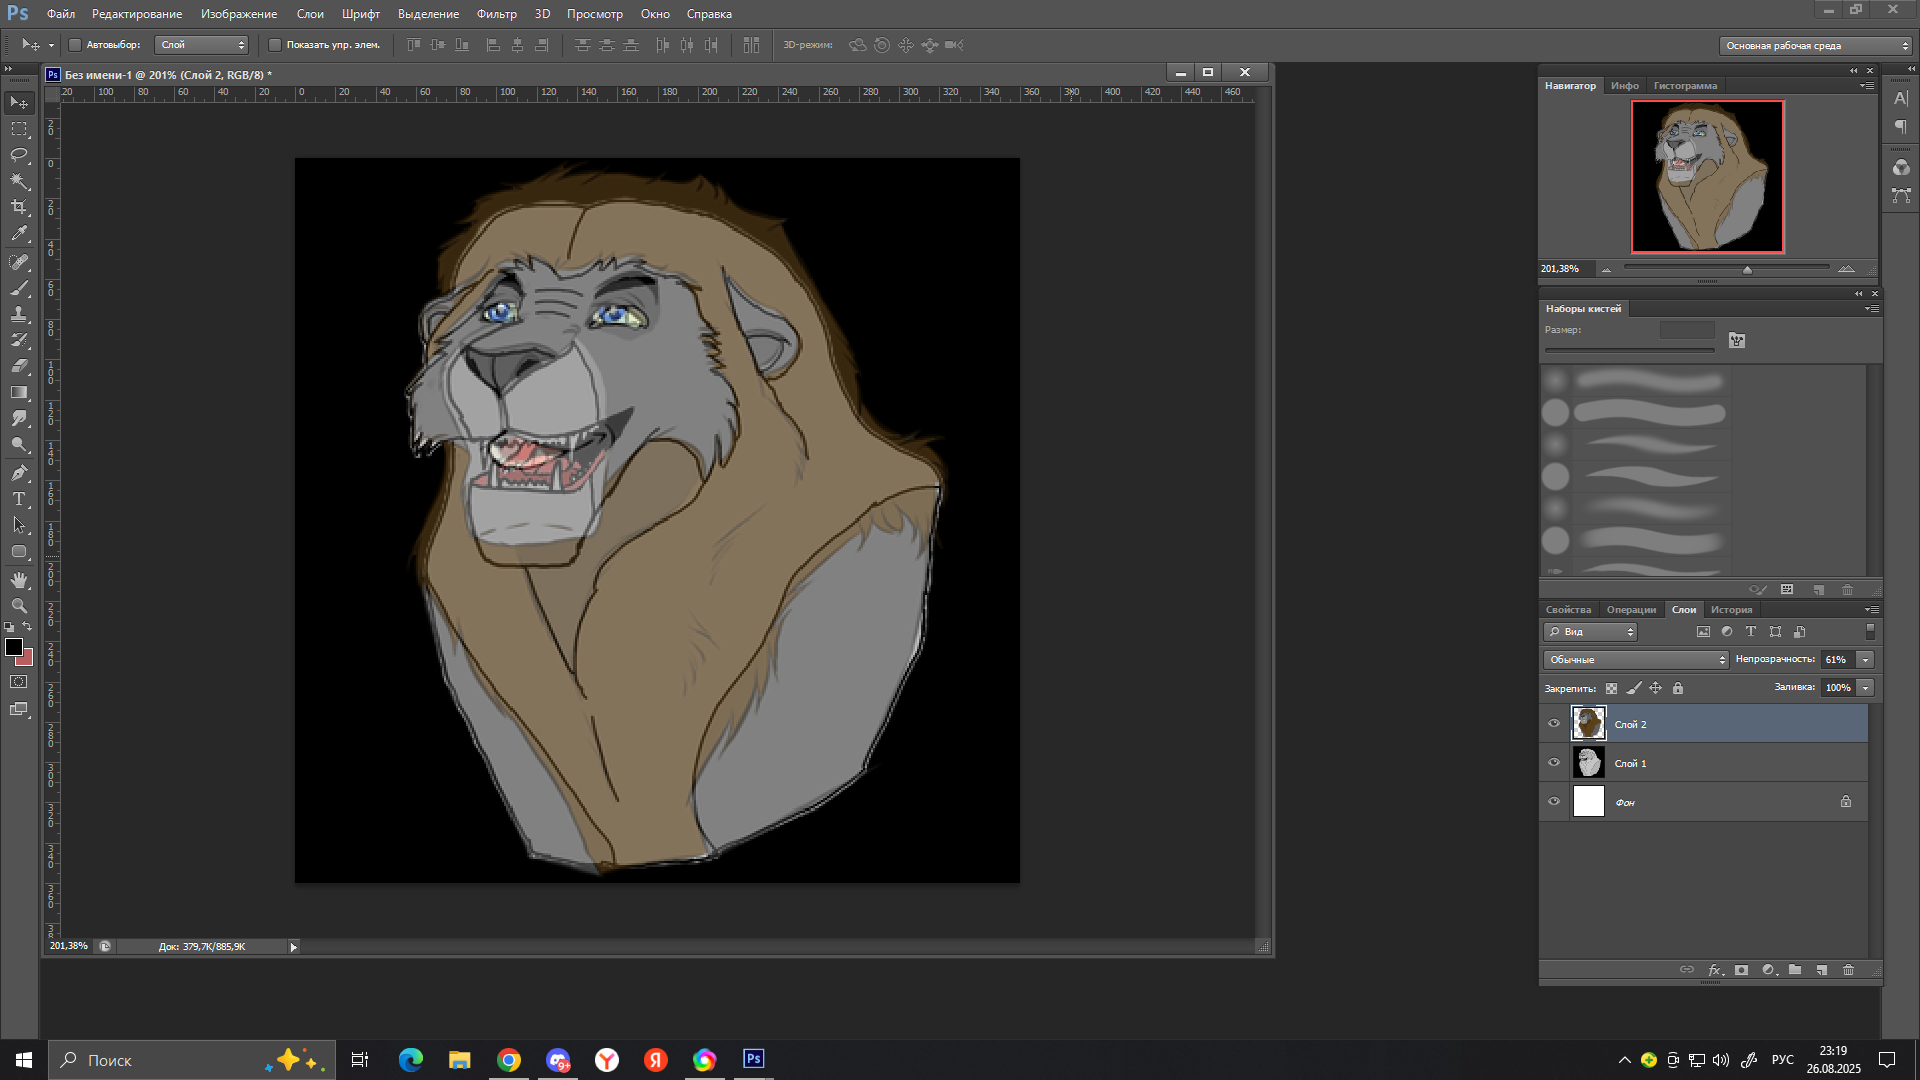Toggle the Автовыбор checkbox
Image resolution: width=1920 pixels, height=1080 pixels.
point(75,45)
